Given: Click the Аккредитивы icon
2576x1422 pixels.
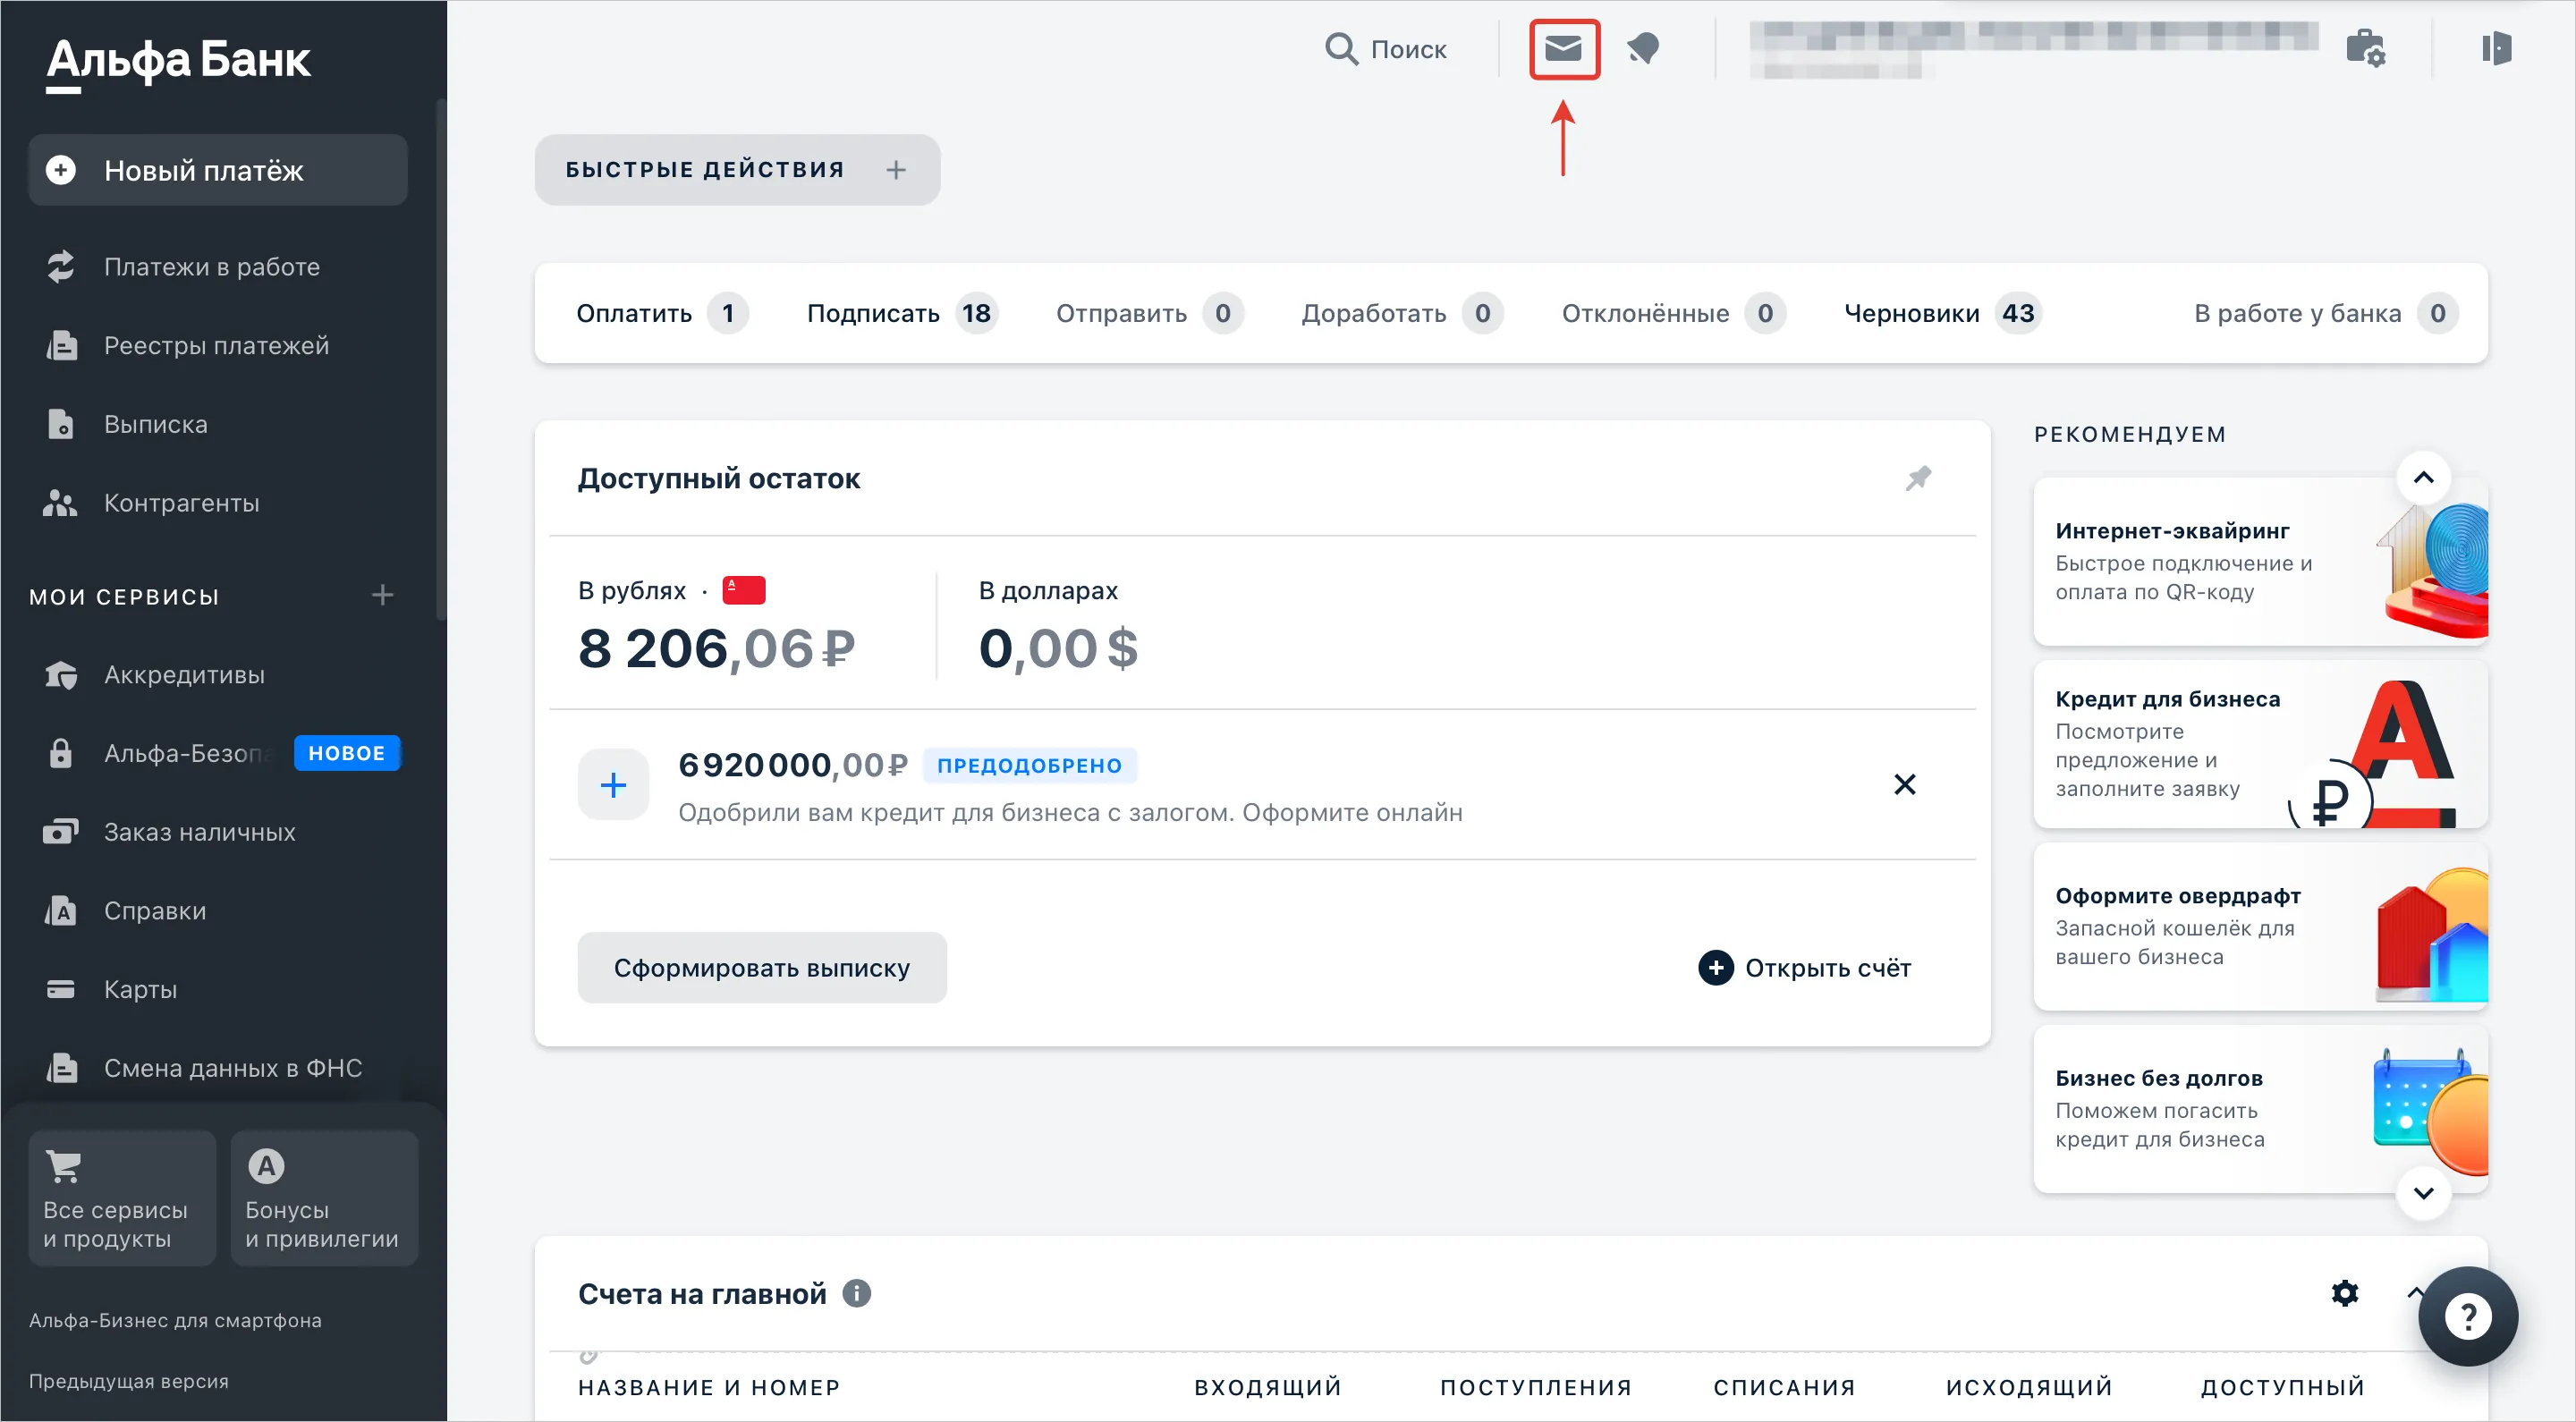Looking at the screenshot, I should pyautogui.click(x=61, y=675).
